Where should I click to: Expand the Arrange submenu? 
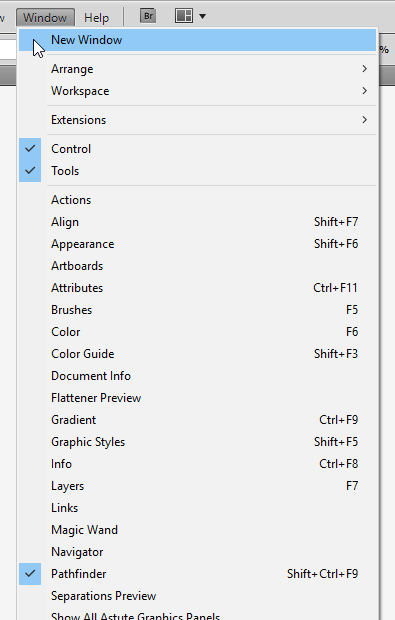click(197, 69)
